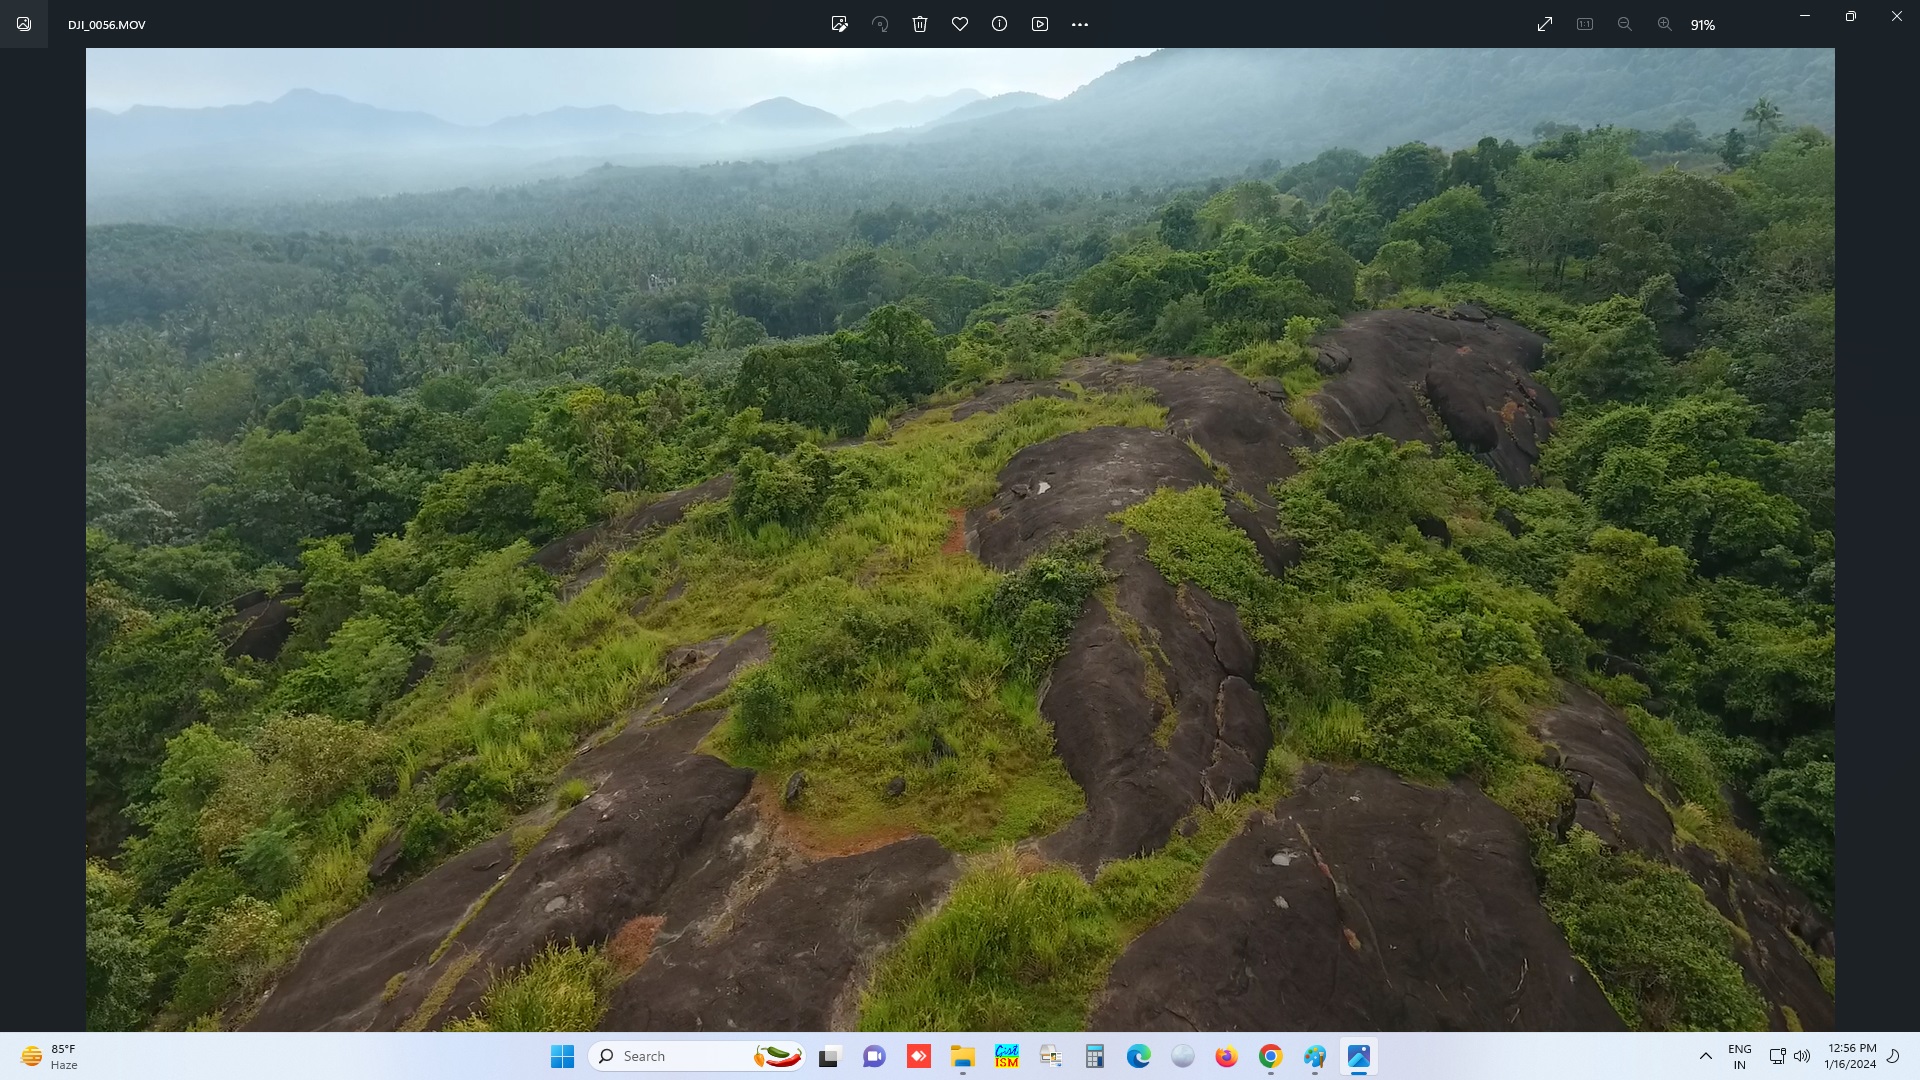Click the landscape photo in viewer

pyautogui.click(x=960, y=540)
